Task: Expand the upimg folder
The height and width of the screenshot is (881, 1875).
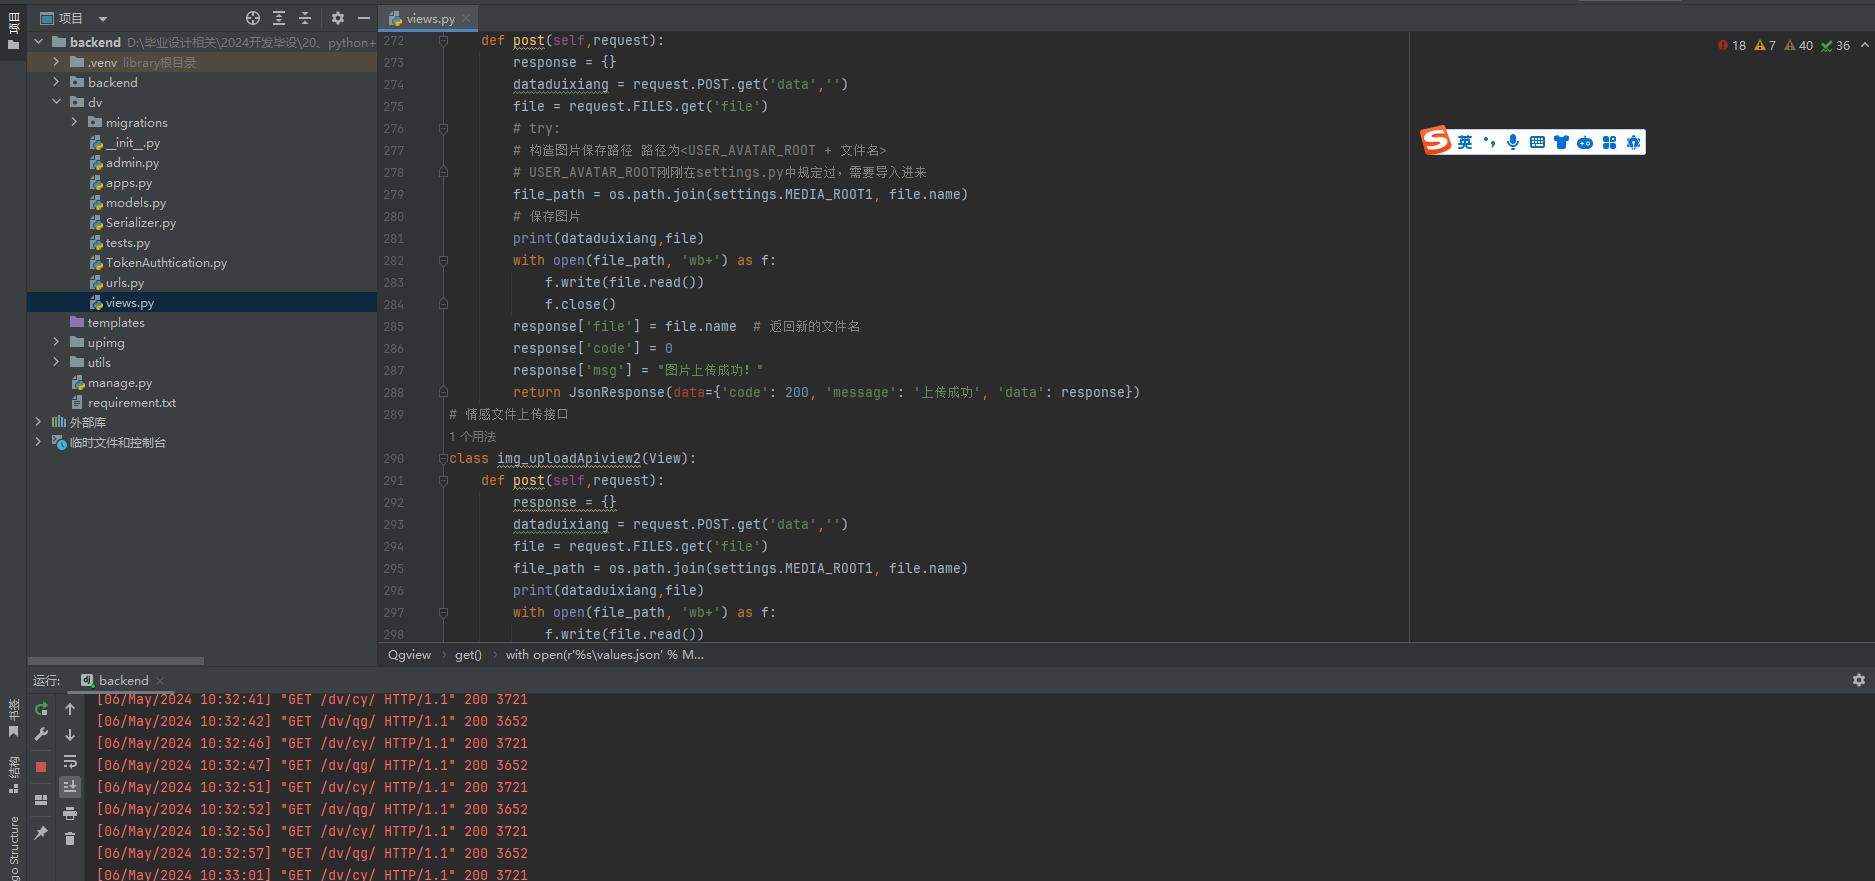Action: coord(57,342)
